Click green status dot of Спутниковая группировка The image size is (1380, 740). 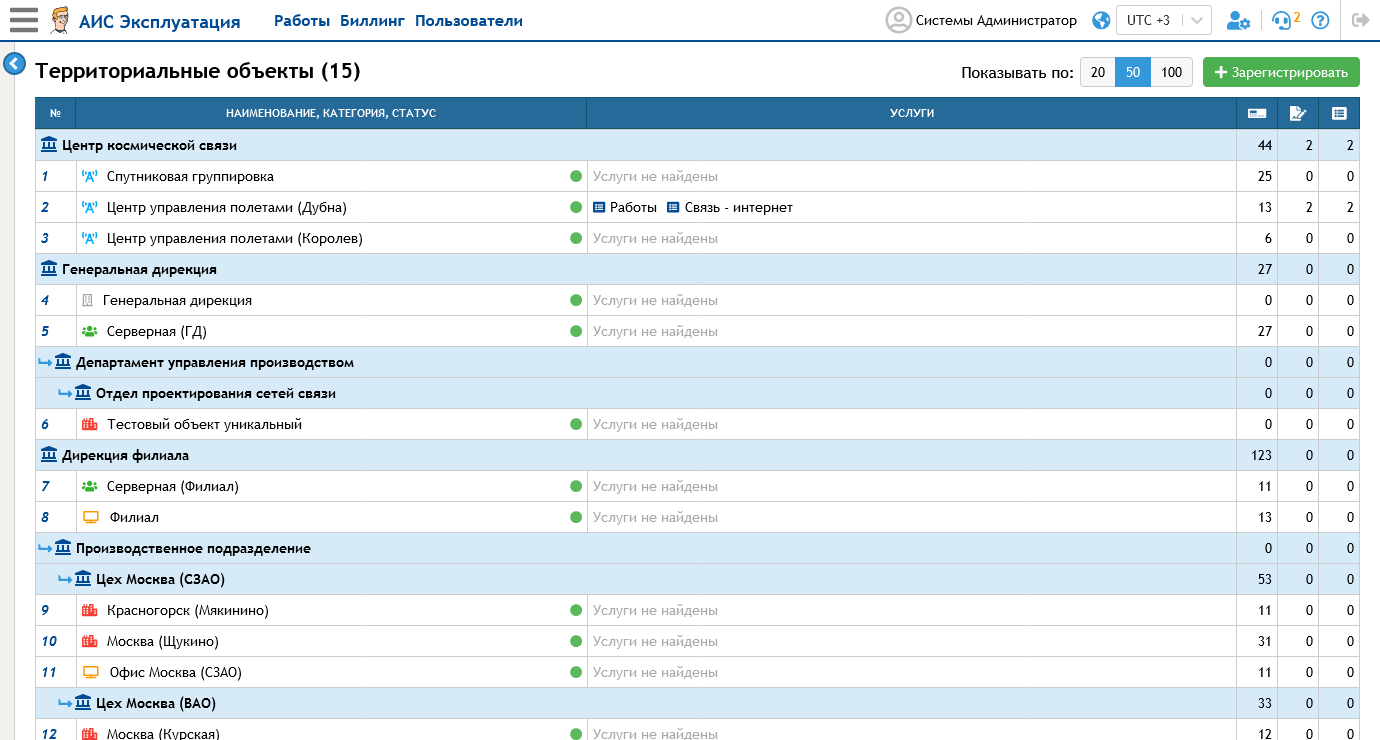576,176
